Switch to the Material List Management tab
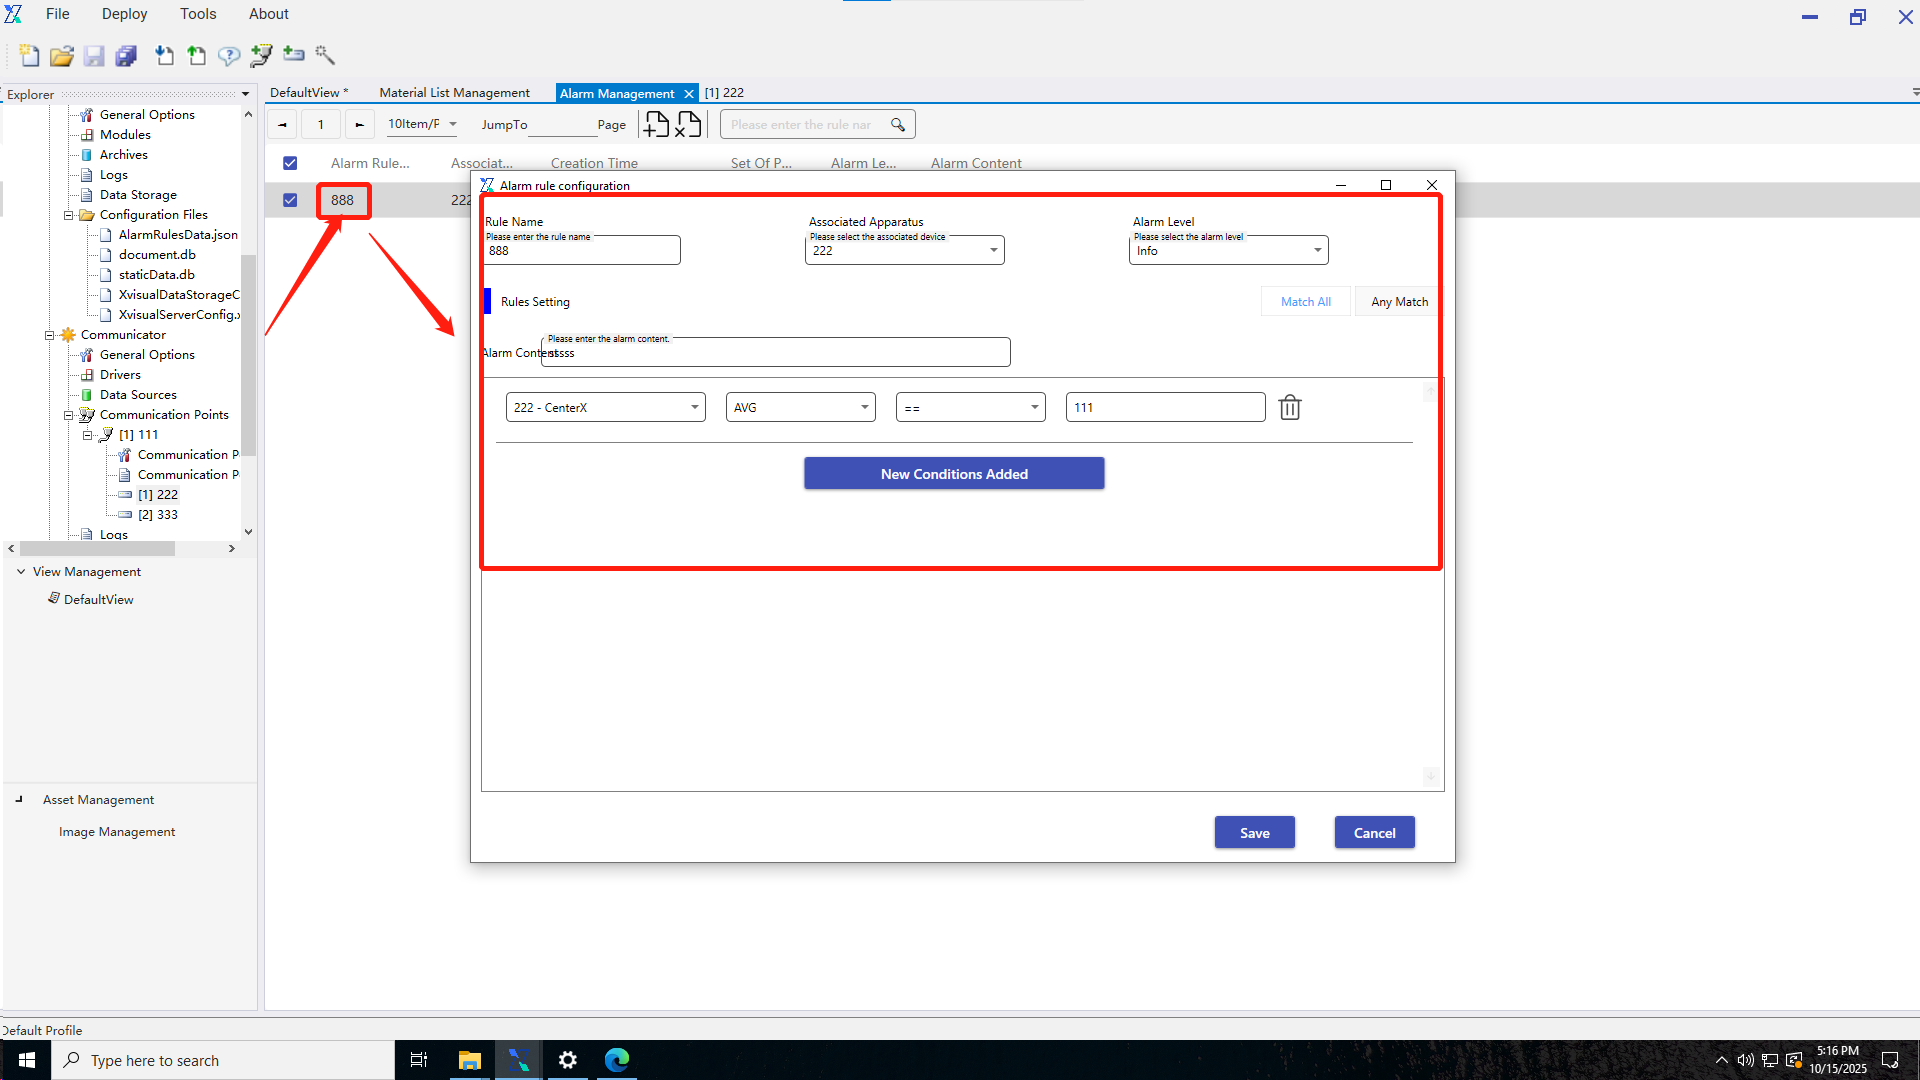The width and height of the screenshot is (1920, 1080). pyautogui.click(x=454, y=93)
